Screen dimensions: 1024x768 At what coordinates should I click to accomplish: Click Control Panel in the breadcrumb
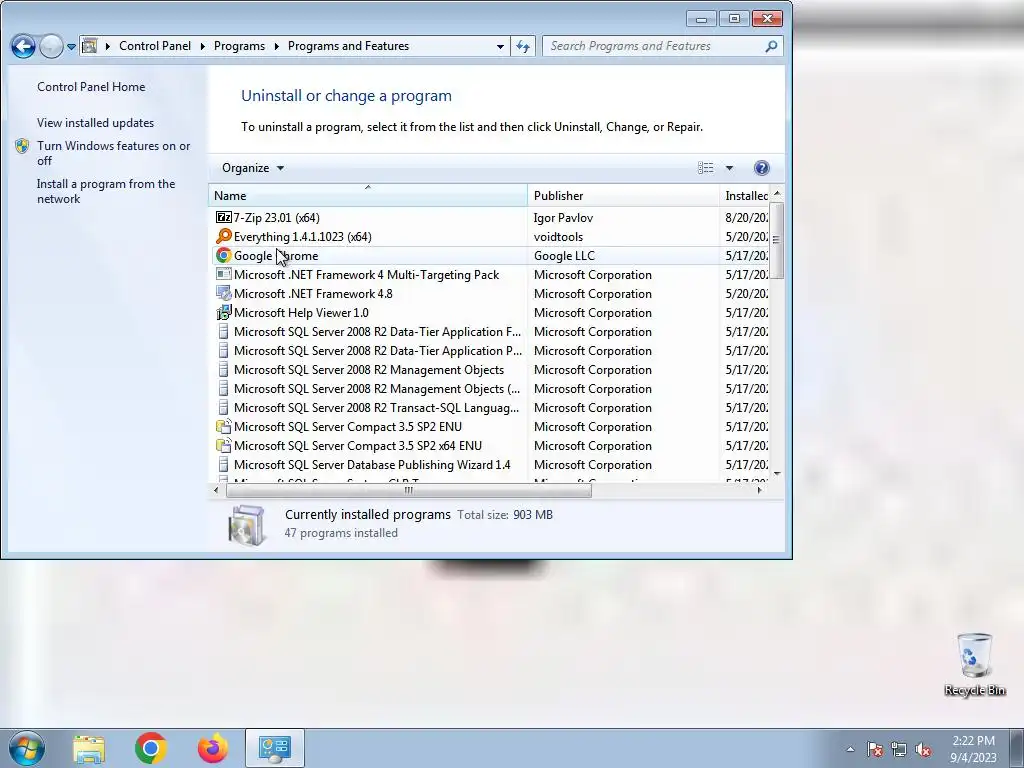tap(155, 46)
